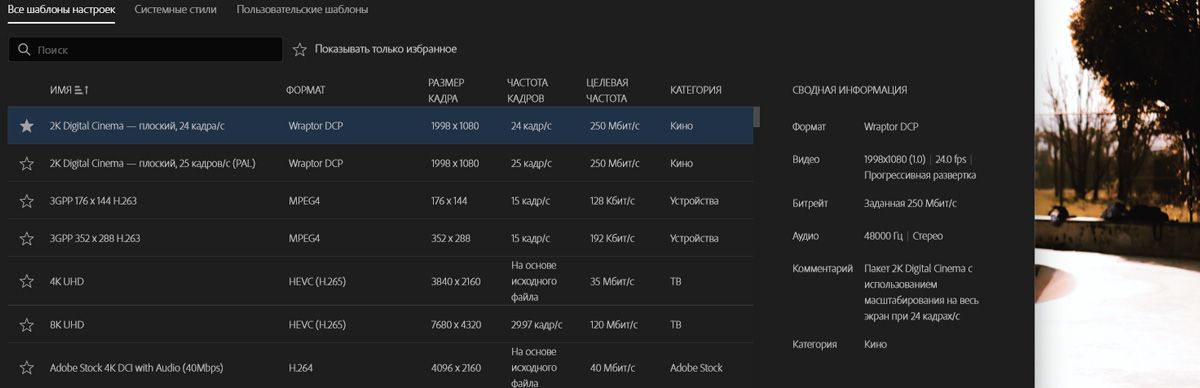Click 4096 x 2160 frame size cell
Viewport: 1200px width, 388px height.
(x=455, y=368)
